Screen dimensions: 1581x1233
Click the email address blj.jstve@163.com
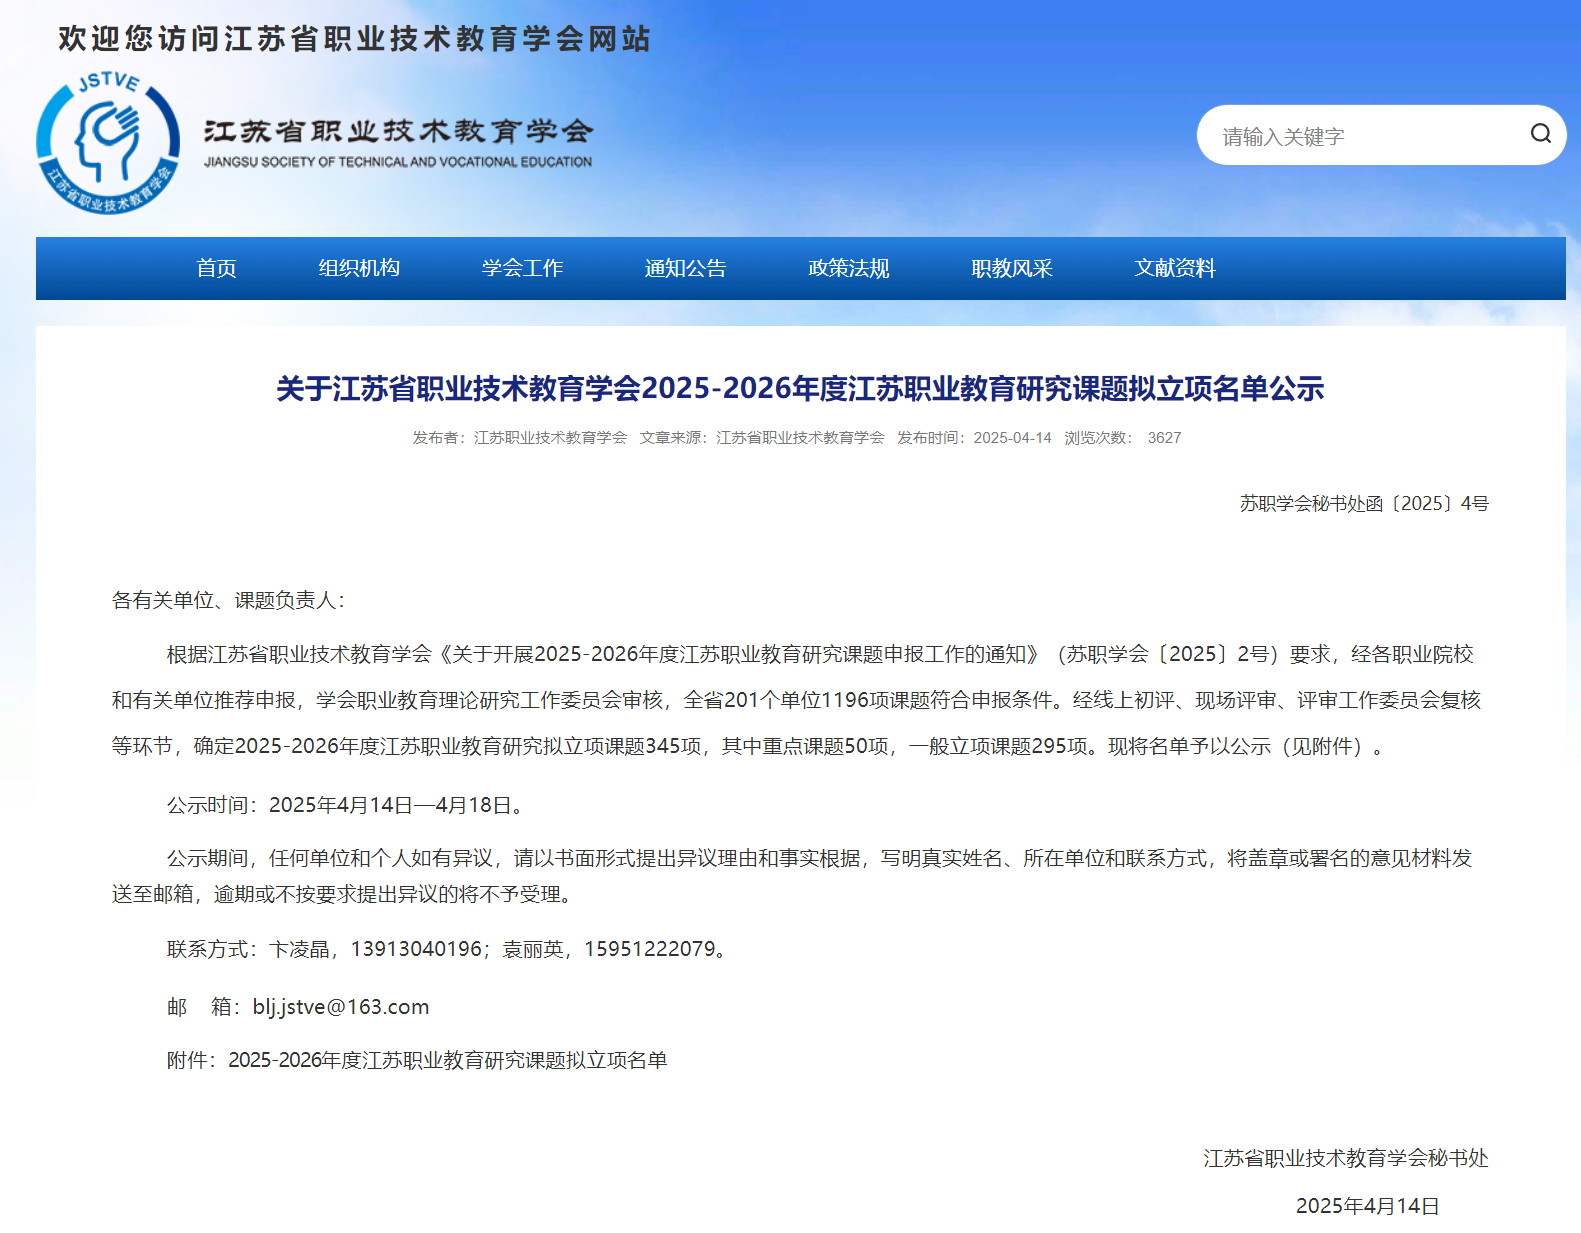[341, 1007]
